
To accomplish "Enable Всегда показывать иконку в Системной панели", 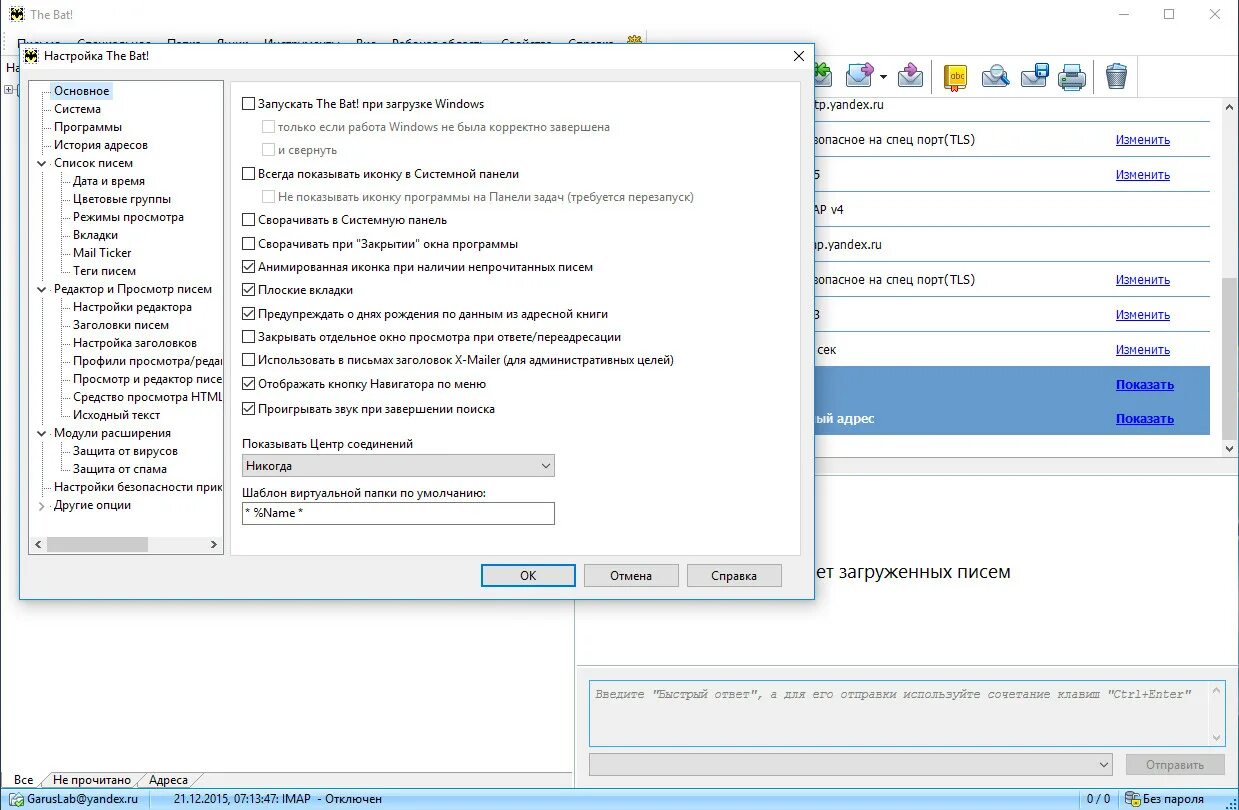I will pyautogui.click(x=249, y=174).
